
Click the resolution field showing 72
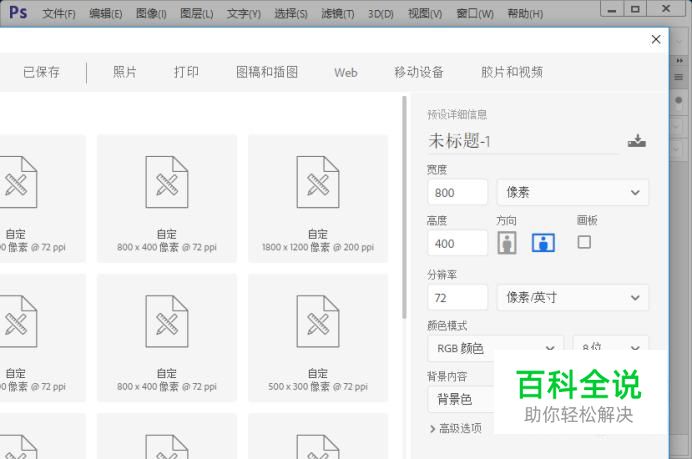click(x=458, y=297)
